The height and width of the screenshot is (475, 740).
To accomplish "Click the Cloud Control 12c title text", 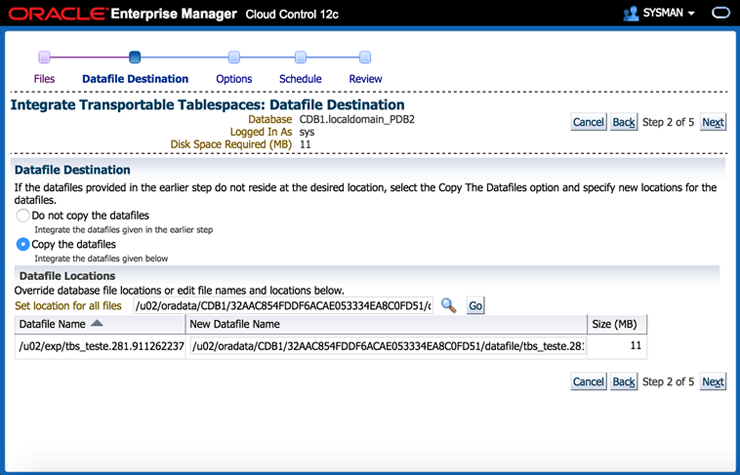I will [292, 14].
